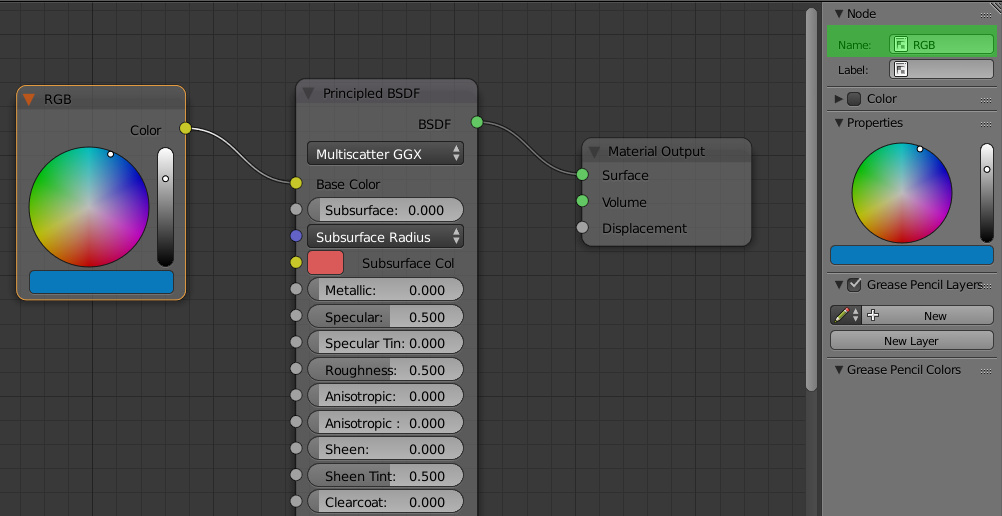This screenshot has width=1002, height=516.
Task: Collapse the Grease Pencil Colors panel
Action: (839, 370)
